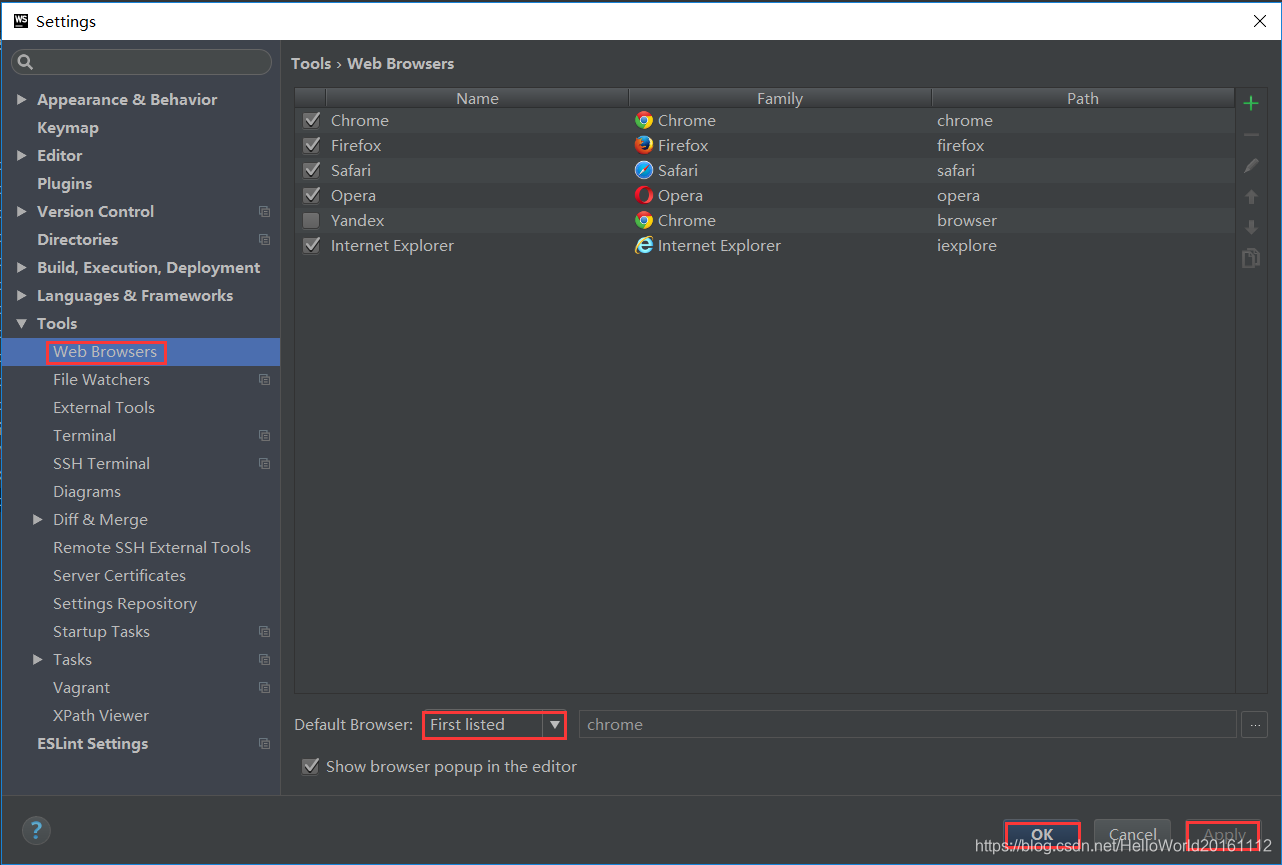Expand the Version Control arrow
Image resolution: width=1282 pixels, height=865 pixels.
click(x=22, y=212)
